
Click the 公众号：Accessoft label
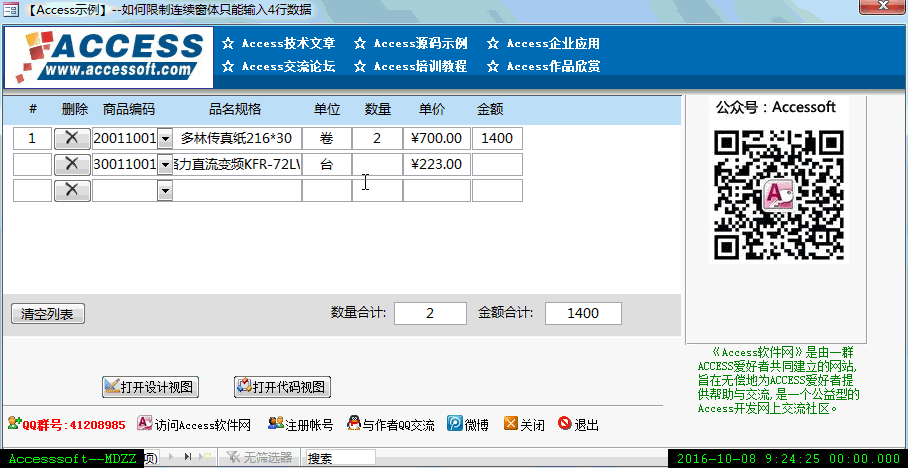776,107
